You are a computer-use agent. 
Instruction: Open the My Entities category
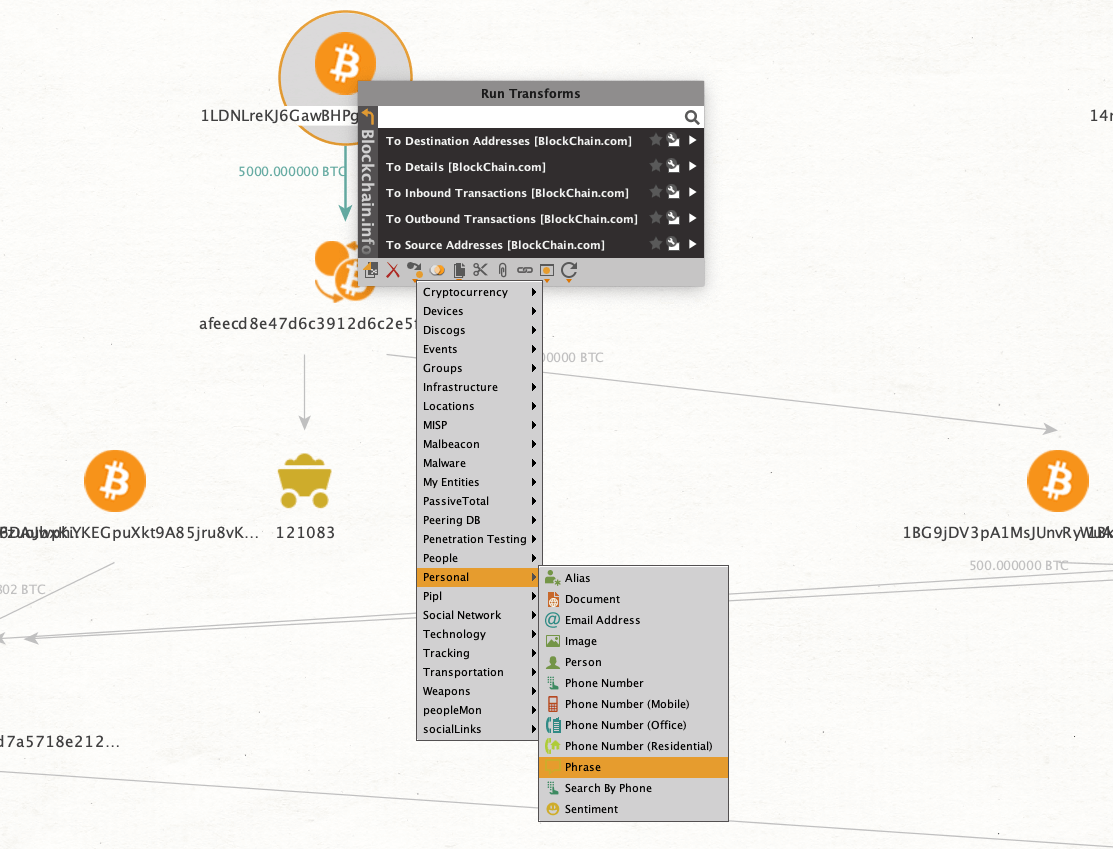(x=479, y=482)
